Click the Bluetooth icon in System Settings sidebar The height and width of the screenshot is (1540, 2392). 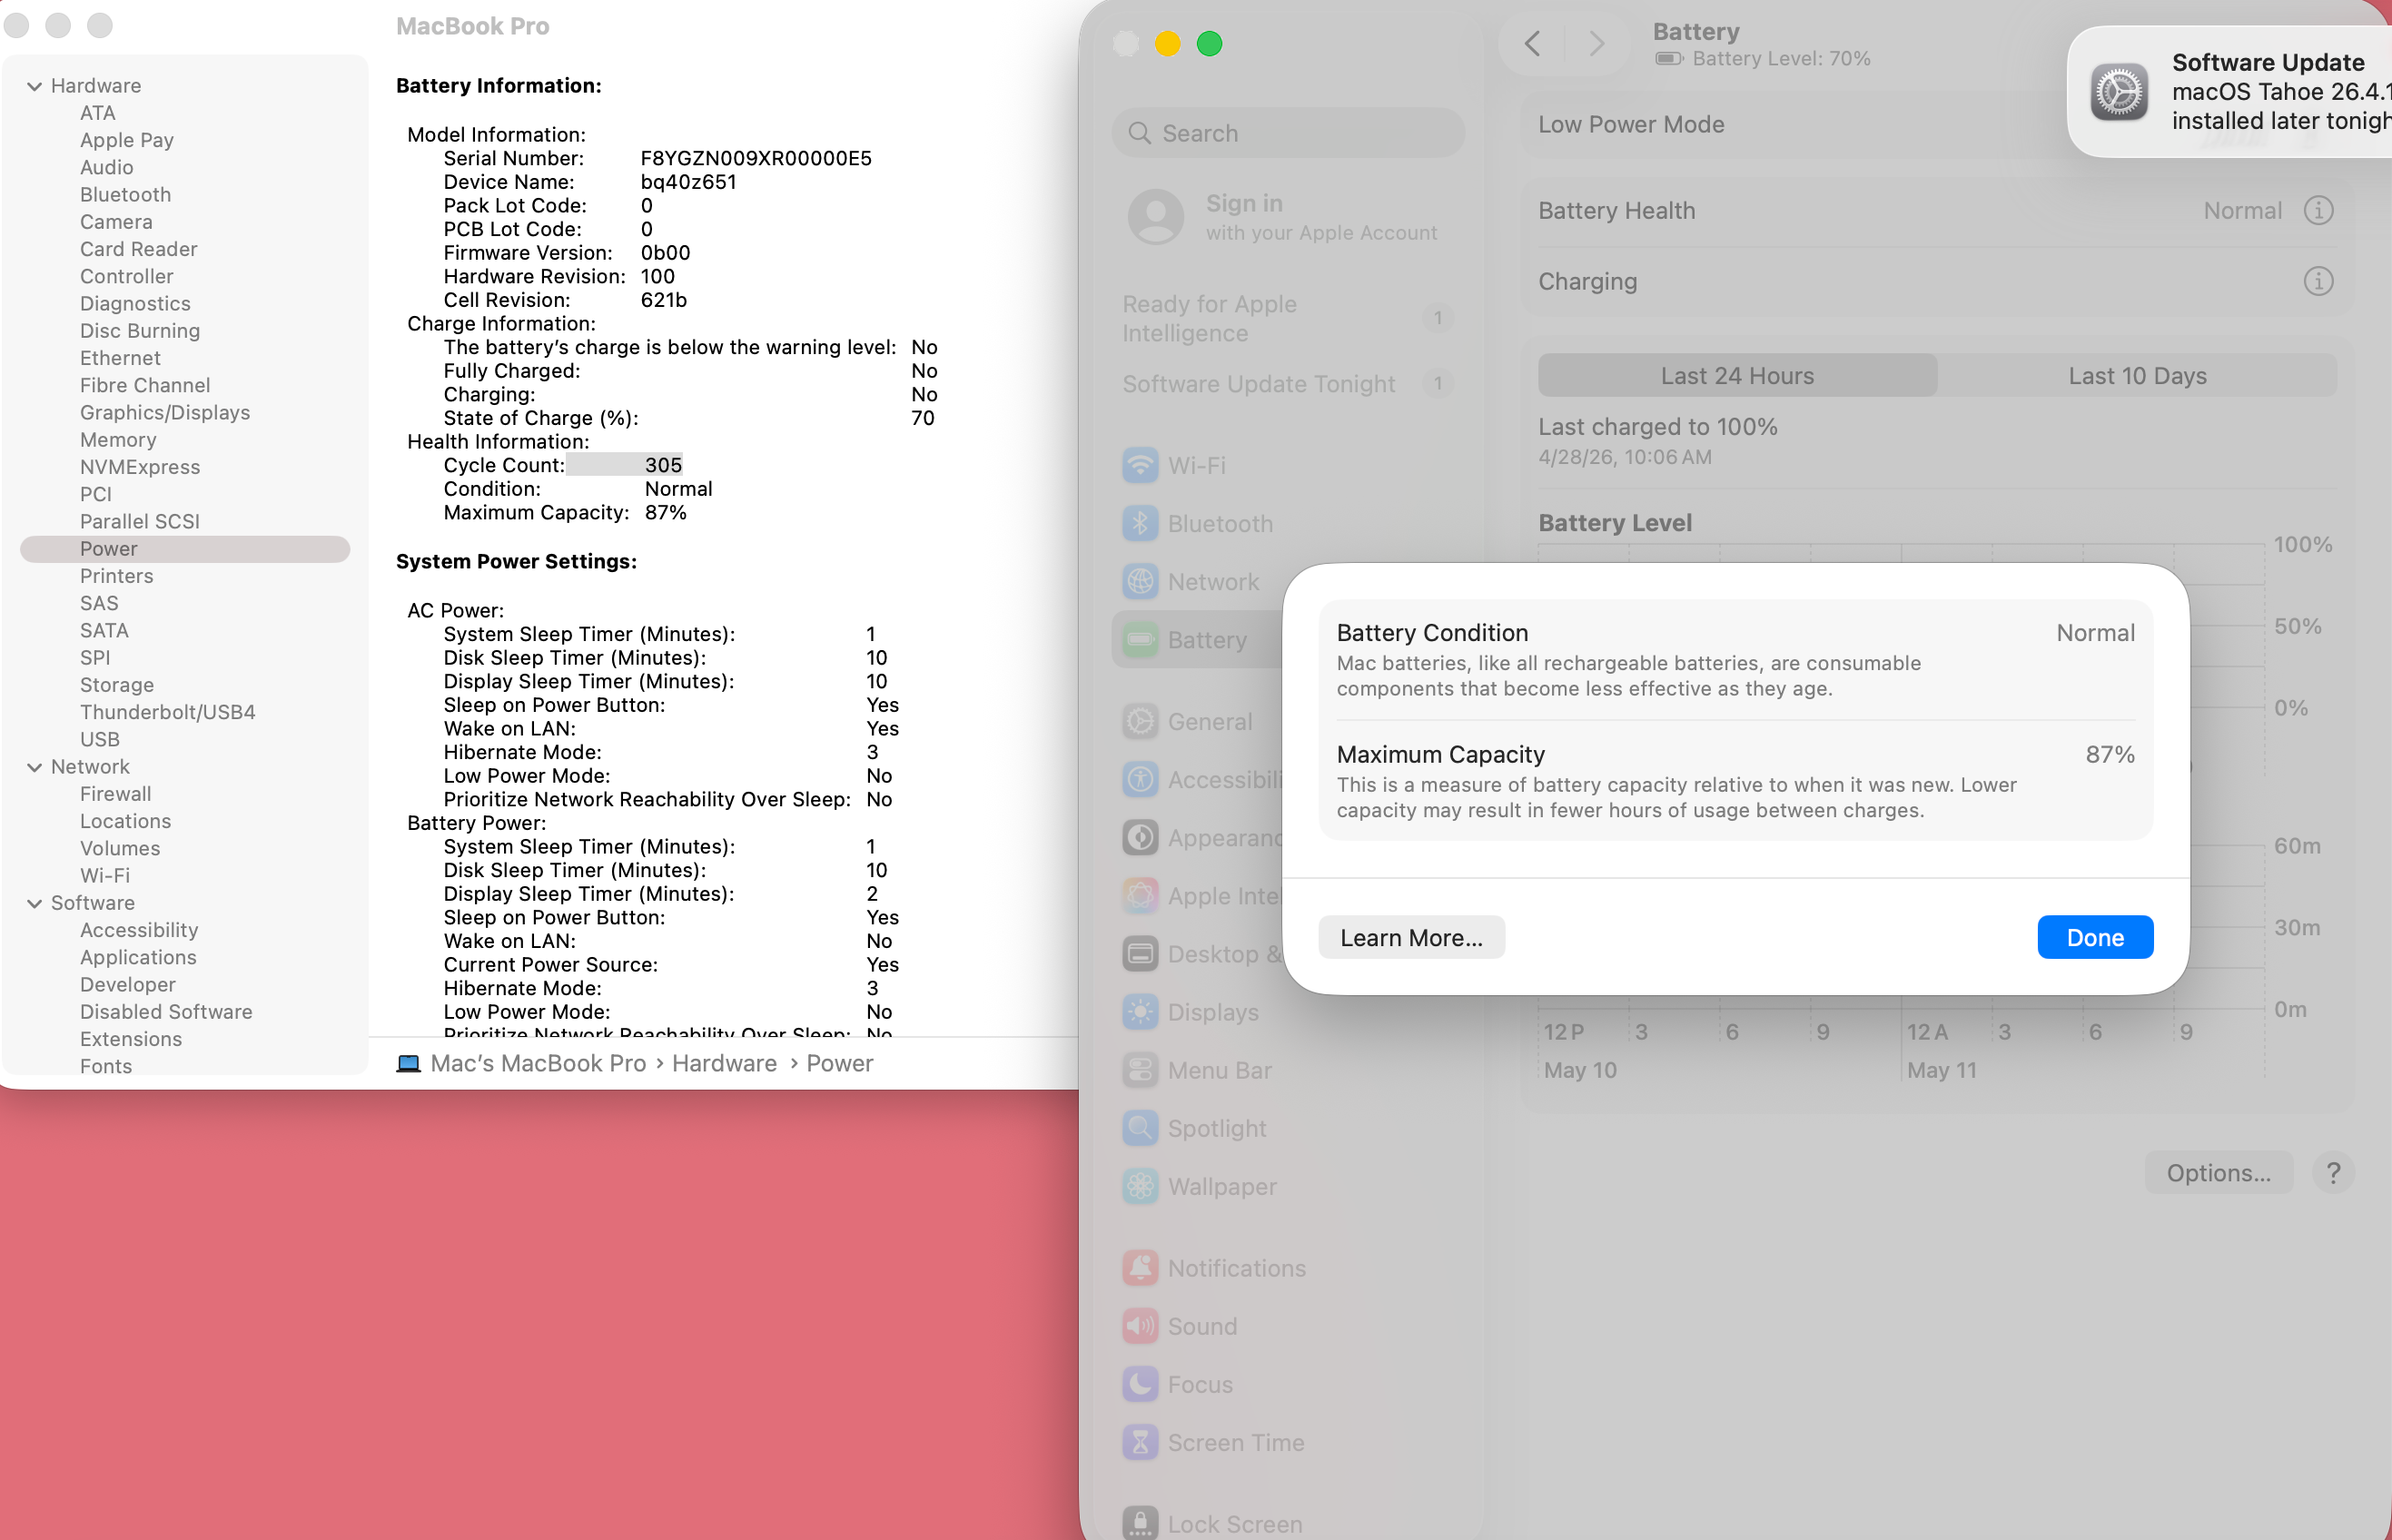[x=1140, y=523]
